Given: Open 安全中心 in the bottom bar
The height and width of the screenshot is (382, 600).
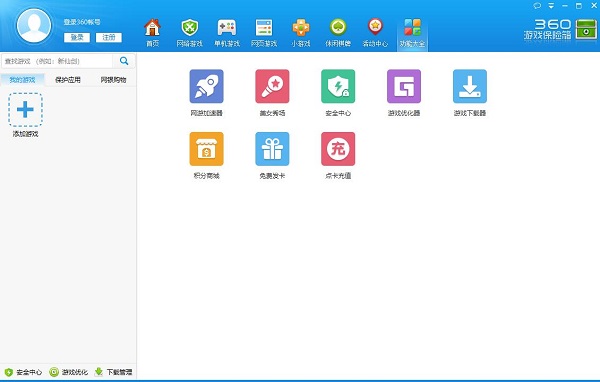Looking at the screenshot, I should pyautogui.click(x=23, y=372).
